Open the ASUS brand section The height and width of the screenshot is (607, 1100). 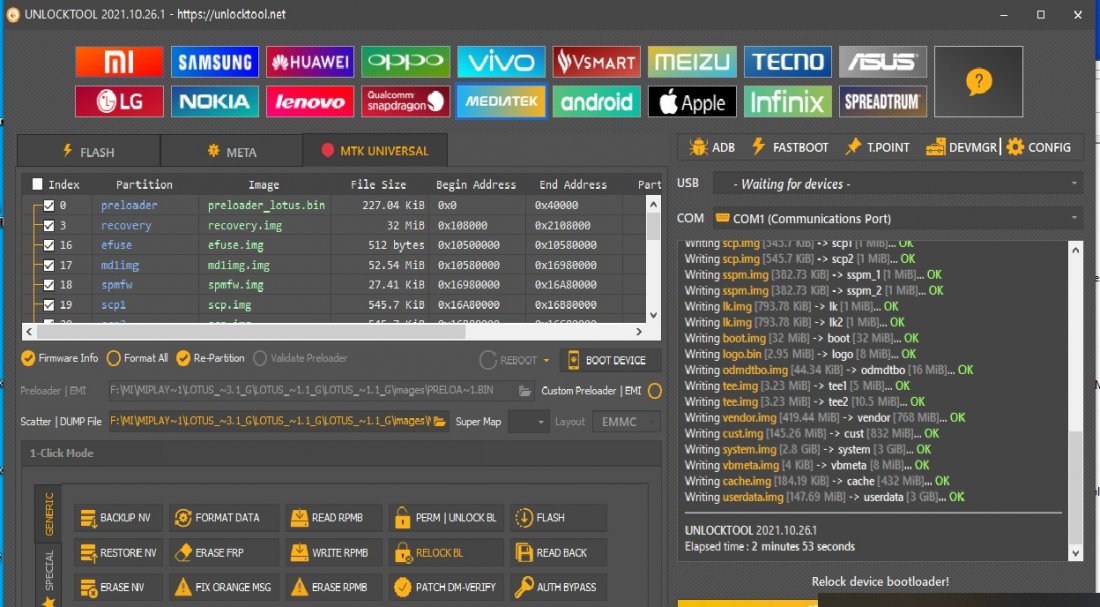click(883, 62)
